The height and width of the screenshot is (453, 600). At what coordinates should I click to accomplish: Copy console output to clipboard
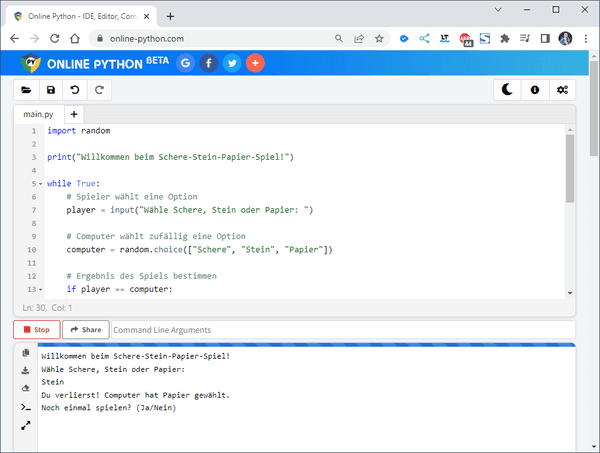click(25, 354)
